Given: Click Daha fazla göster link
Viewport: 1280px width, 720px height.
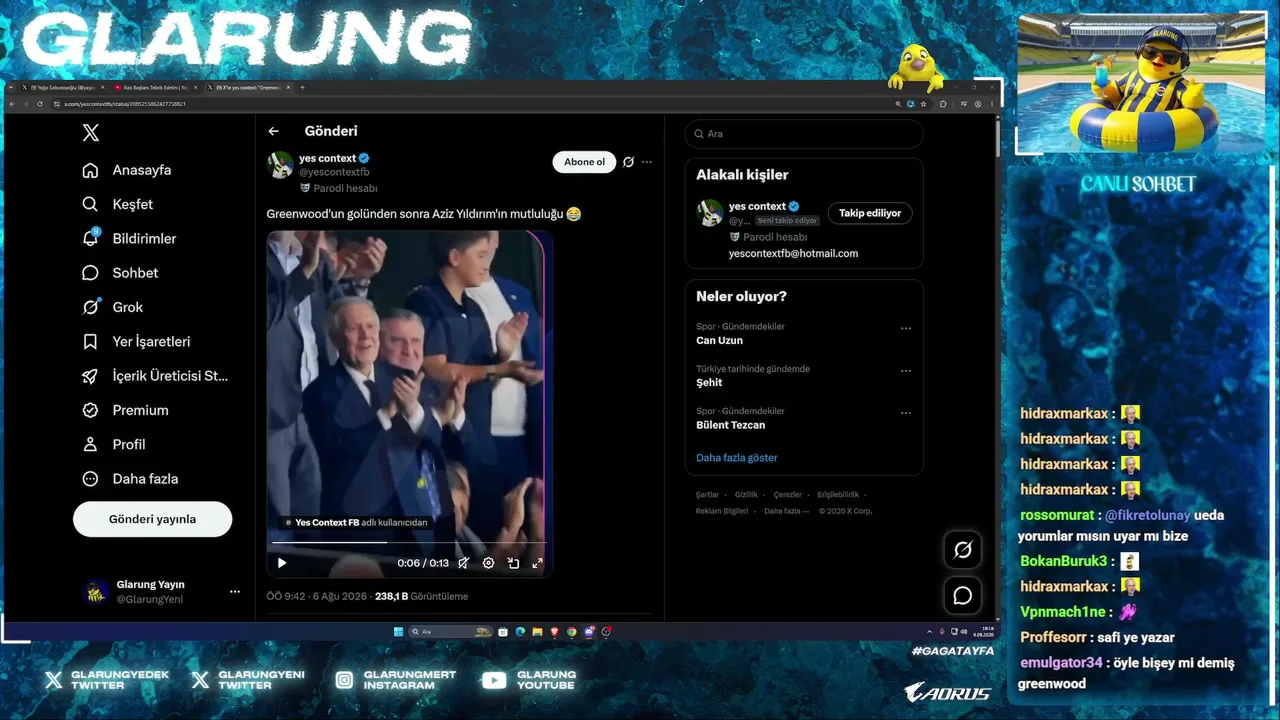Looking at the screenshot, I should [x=737, y=457].
